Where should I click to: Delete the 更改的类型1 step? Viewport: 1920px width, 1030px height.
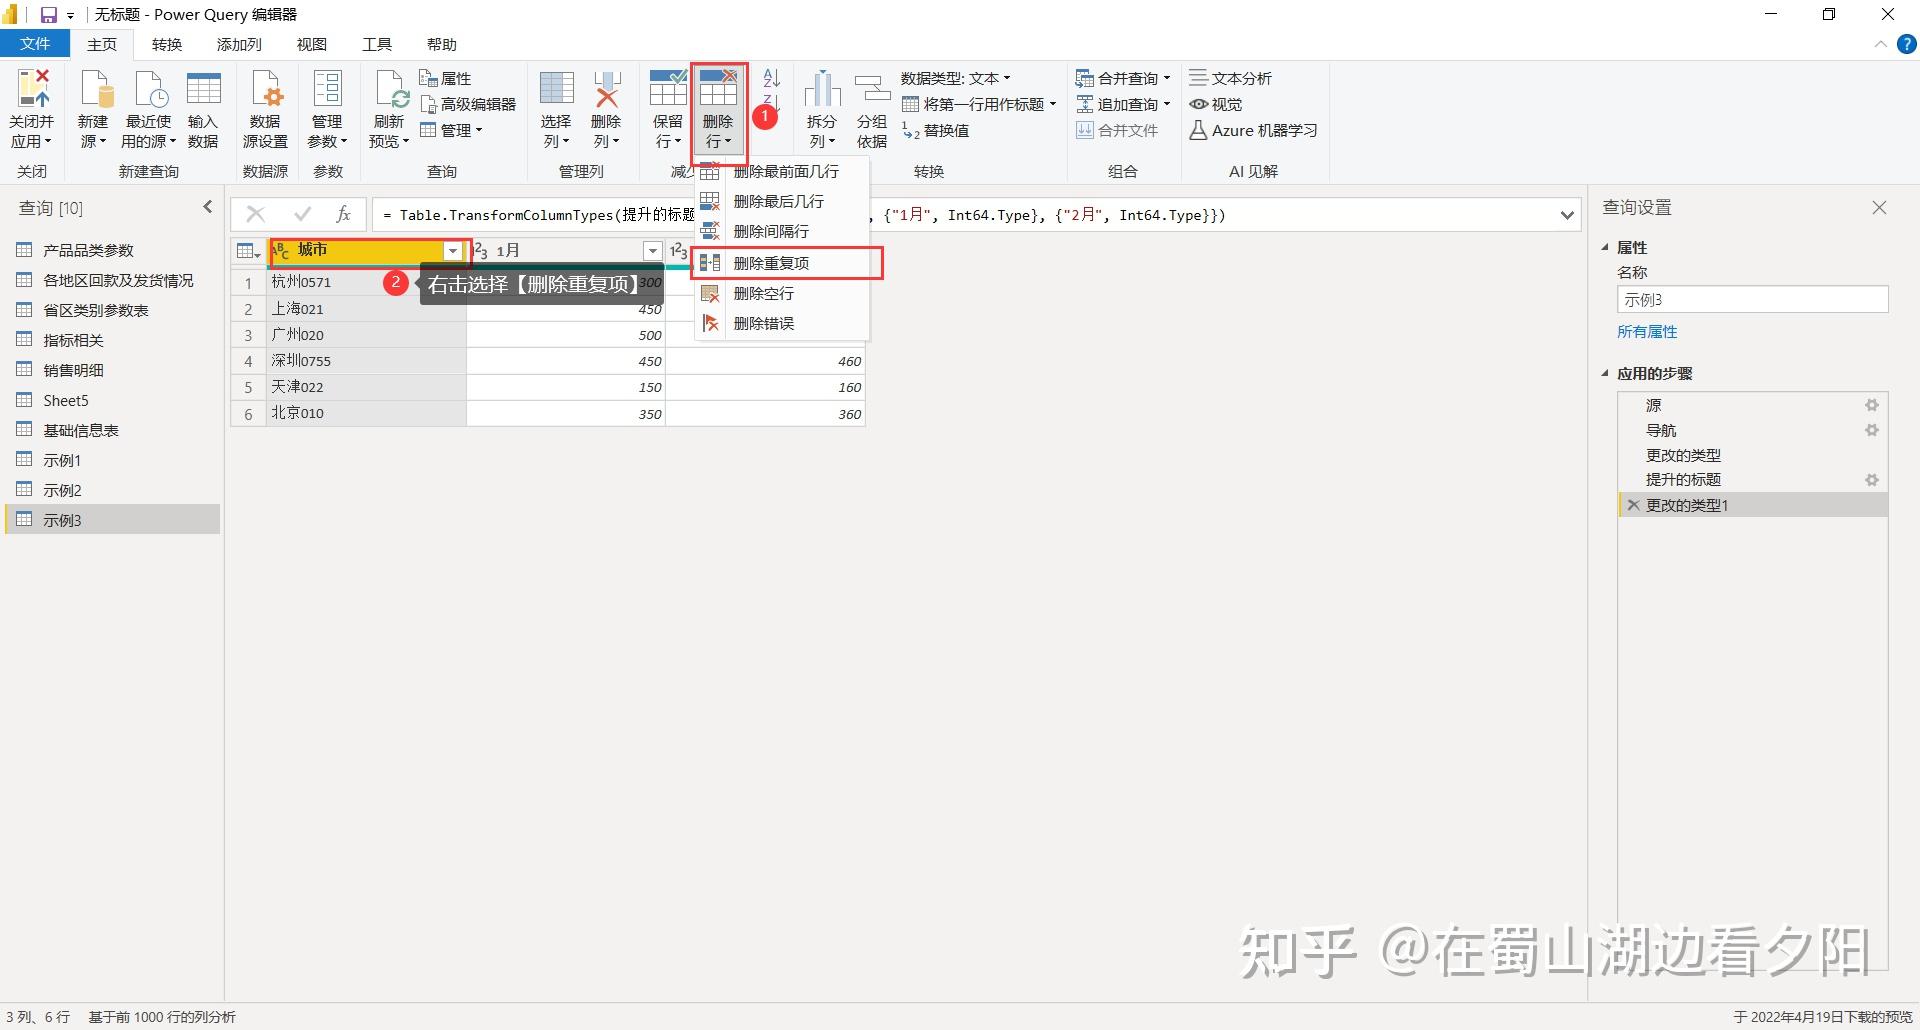(1633, 505)
